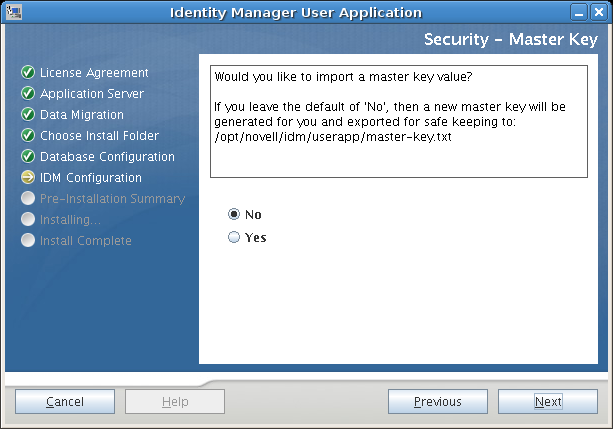The height and width of the screenshot is (429, 613).
Task: Click the Application Server completed checkmark icon
Action: (28, 94)
